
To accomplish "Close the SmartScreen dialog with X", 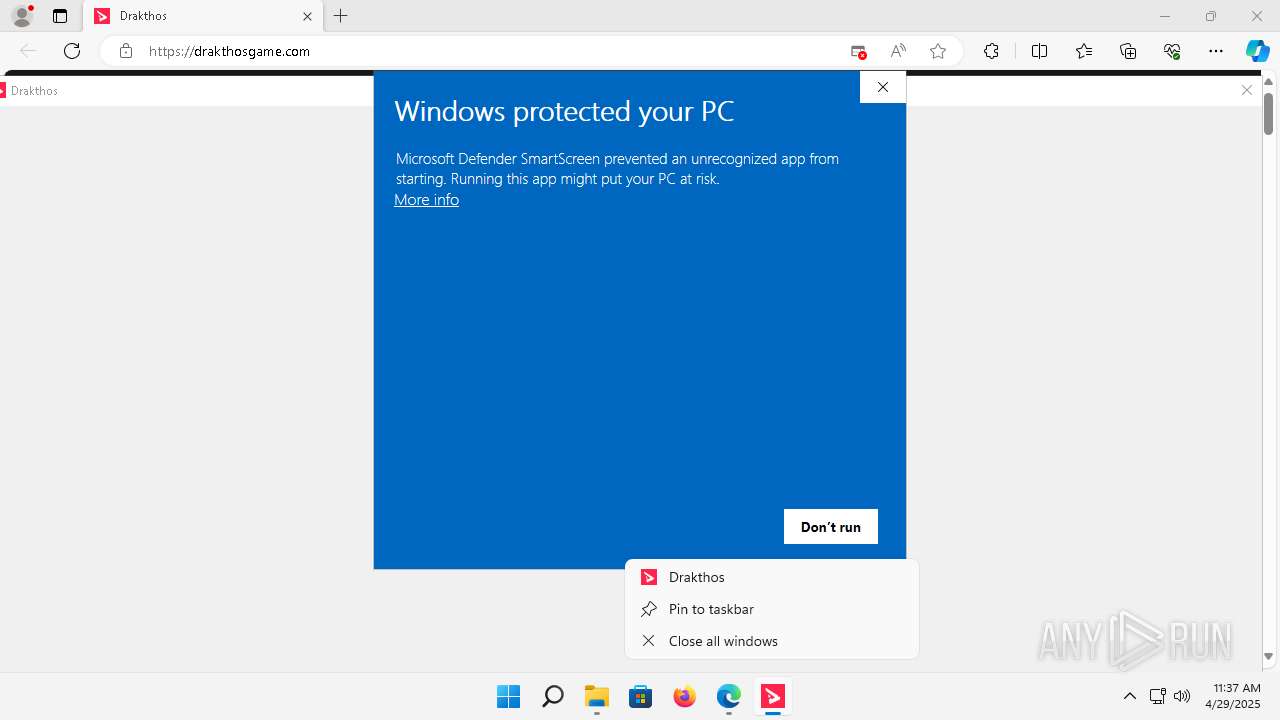I will point(883,87).
